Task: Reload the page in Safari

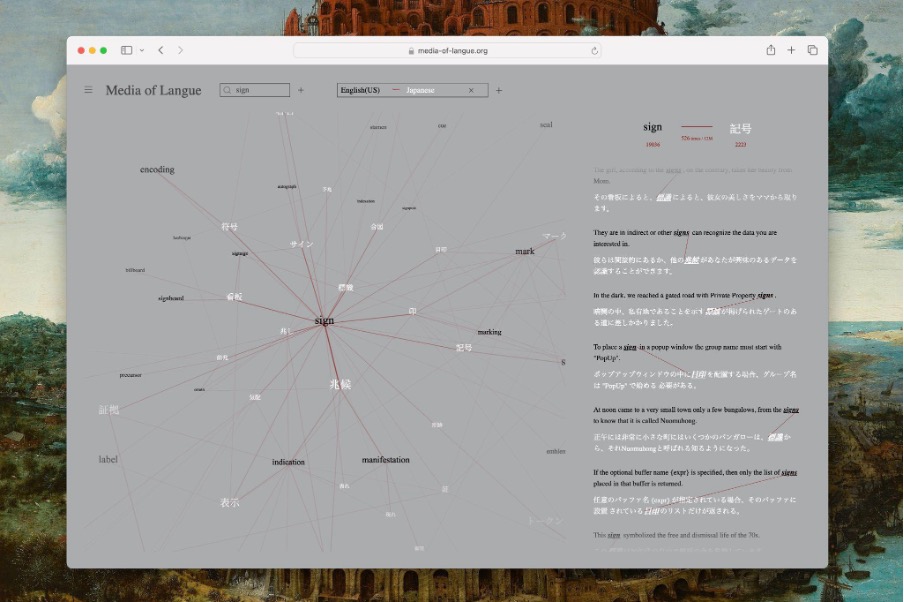Action: coord(595,50)
